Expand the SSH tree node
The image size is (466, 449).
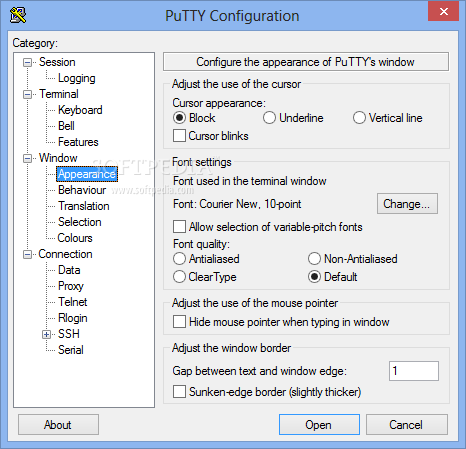coord(47,334)
